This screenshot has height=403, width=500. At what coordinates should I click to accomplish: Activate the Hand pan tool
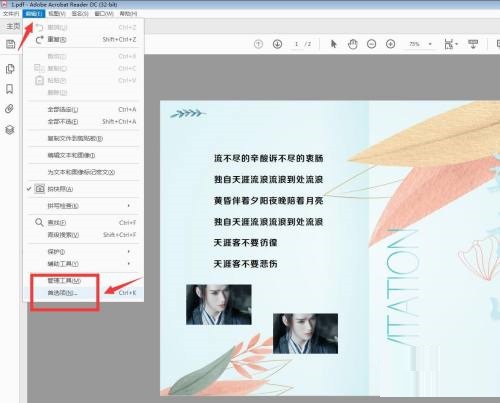tap(353, 44)
